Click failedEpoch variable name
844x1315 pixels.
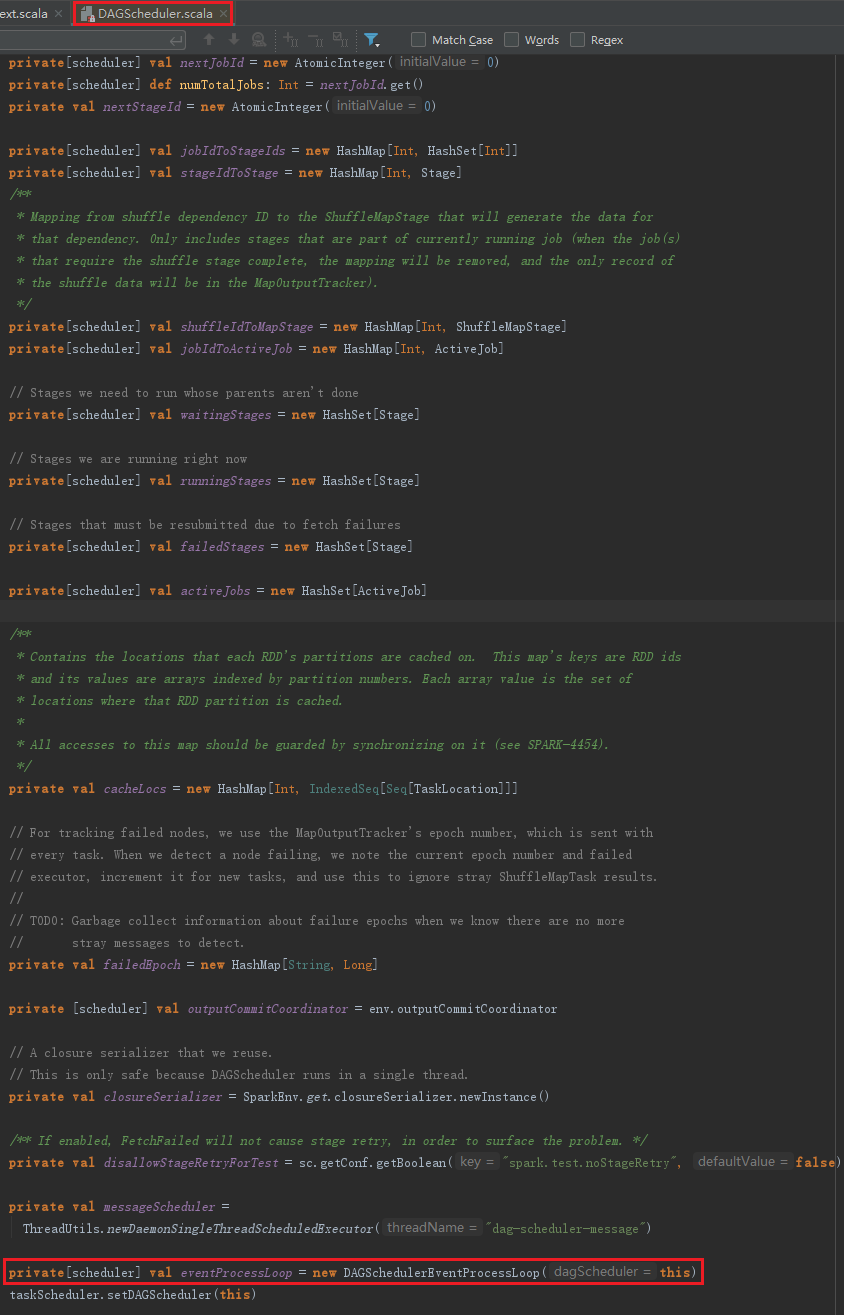142,964
